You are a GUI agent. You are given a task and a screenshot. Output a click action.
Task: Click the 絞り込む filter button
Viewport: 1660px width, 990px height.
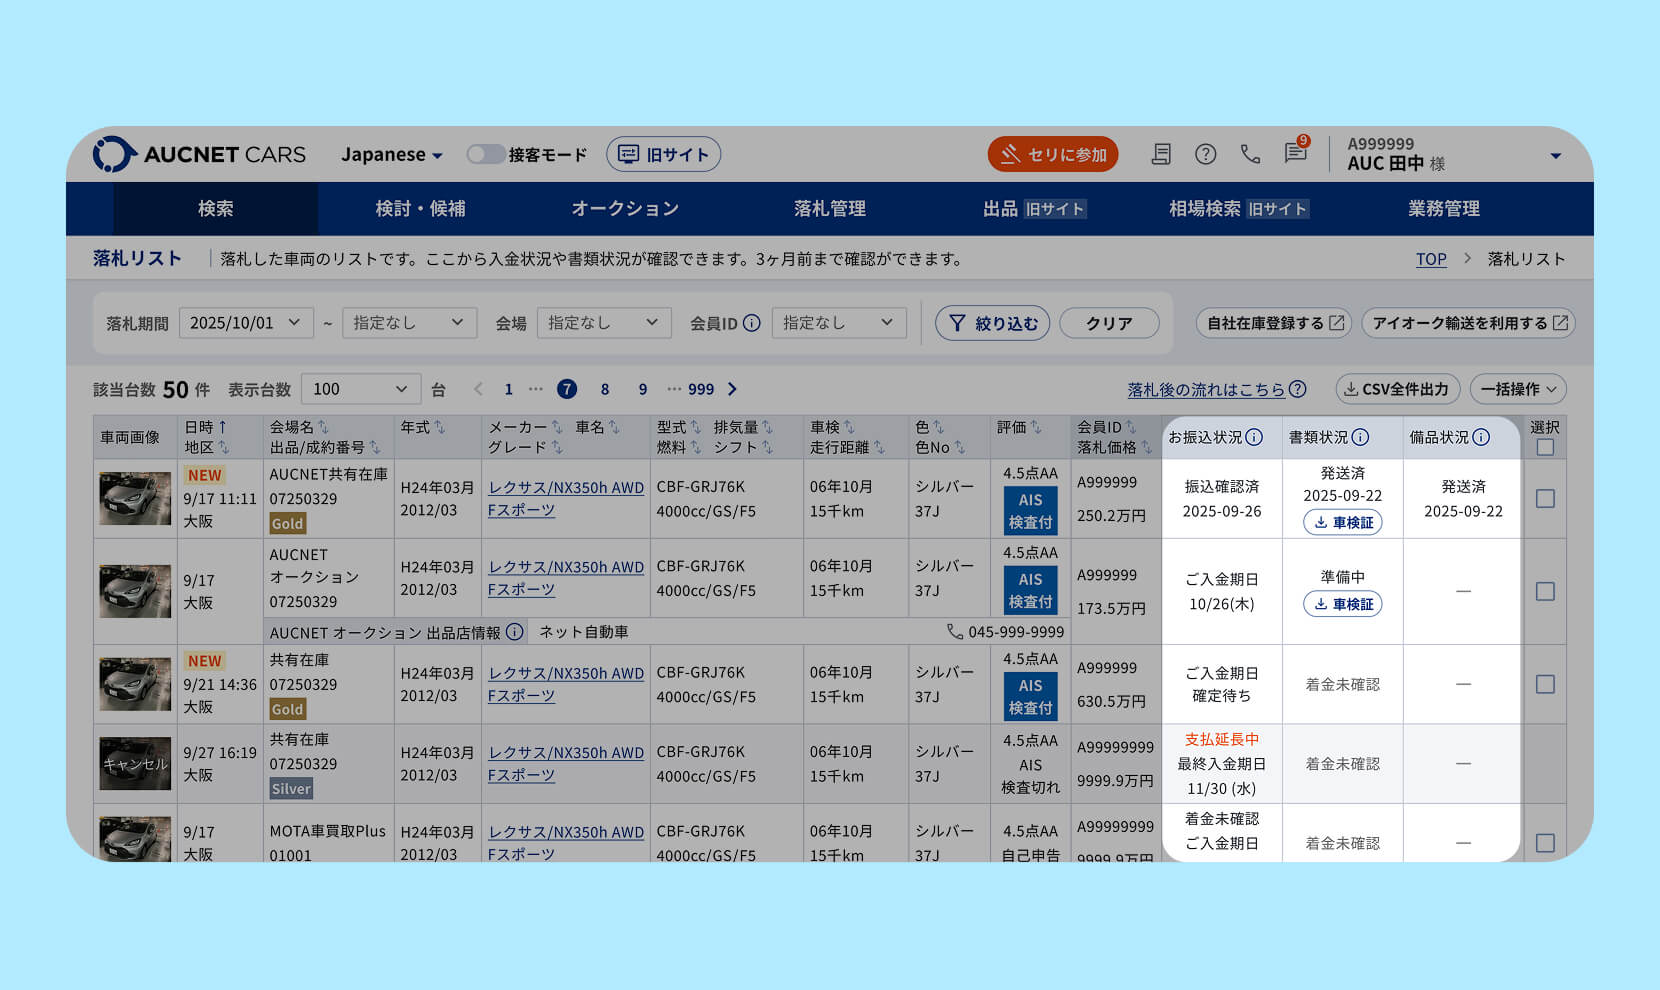[x=992, y=323]
